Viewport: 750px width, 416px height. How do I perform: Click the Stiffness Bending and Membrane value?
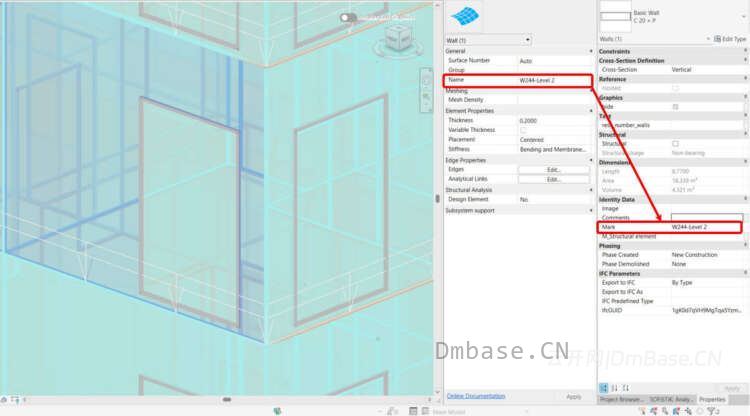(555, 149)
